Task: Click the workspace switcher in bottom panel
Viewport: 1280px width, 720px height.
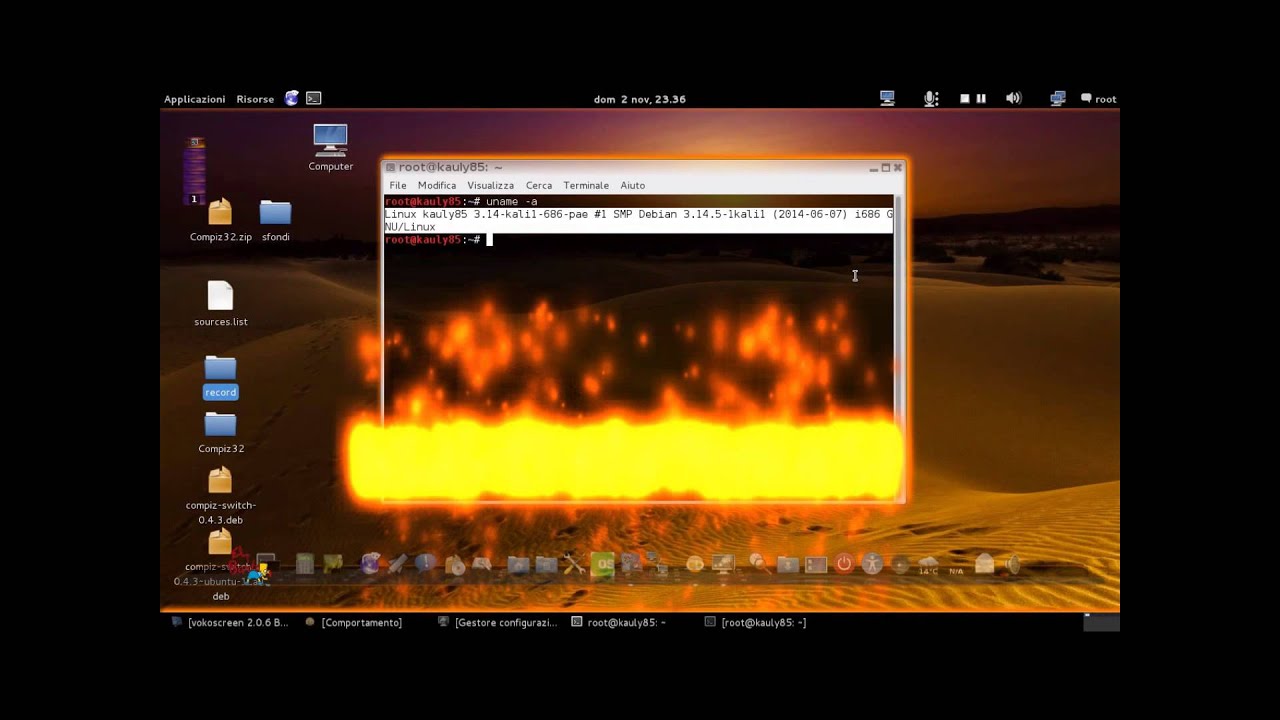Action: 1102,622
